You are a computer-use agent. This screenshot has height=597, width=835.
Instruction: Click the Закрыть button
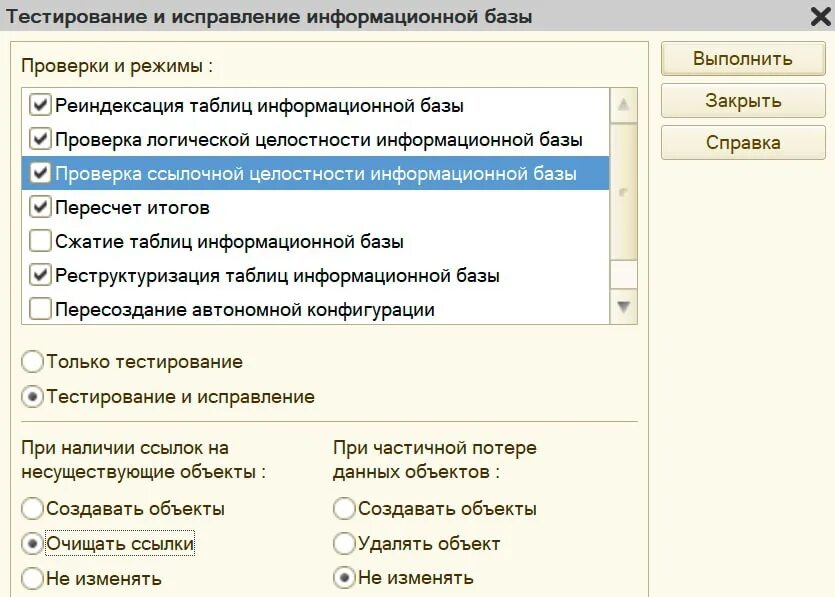click(x=743, y=100)
